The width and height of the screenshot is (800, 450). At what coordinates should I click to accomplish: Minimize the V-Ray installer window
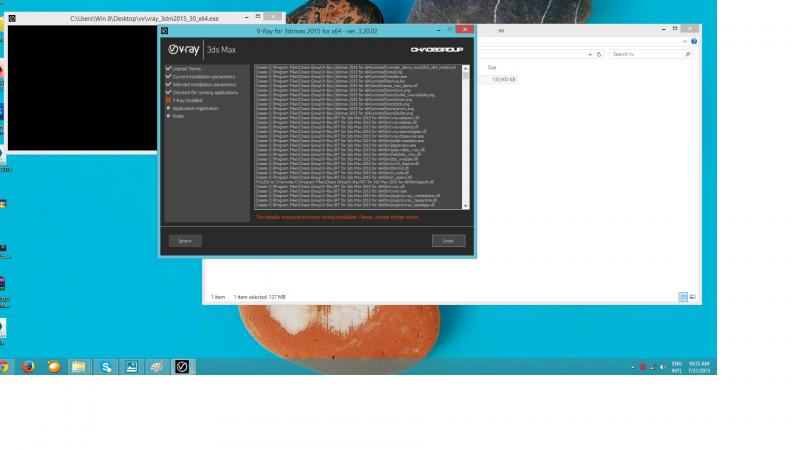(x=438, y=30)
